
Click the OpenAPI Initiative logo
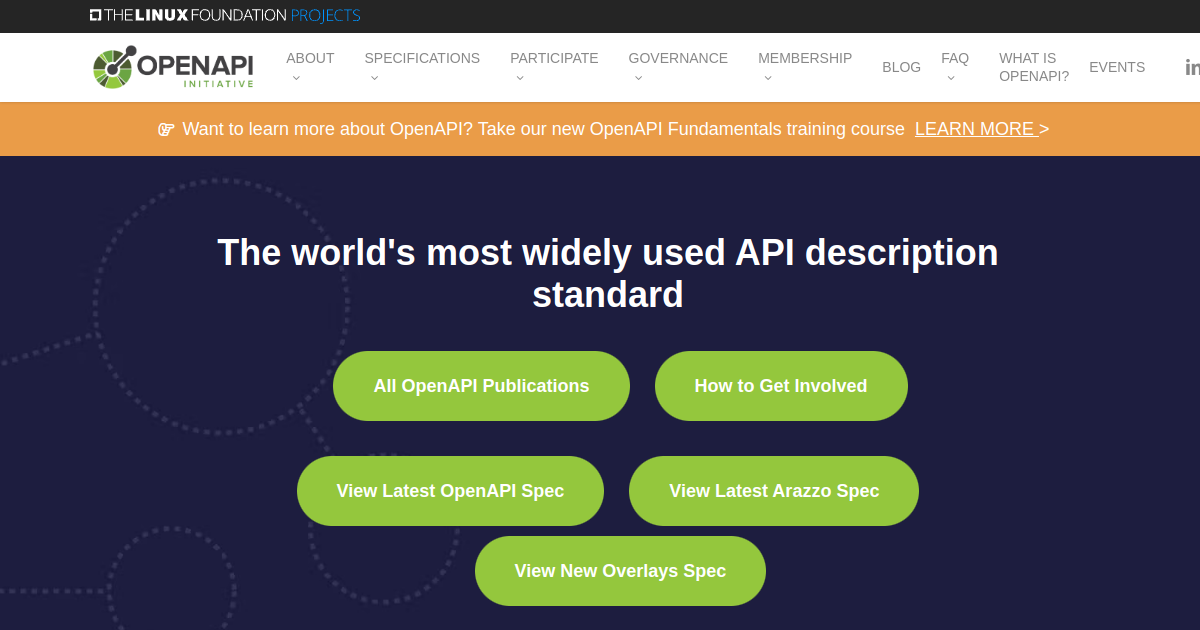click(x=173, y=67)
